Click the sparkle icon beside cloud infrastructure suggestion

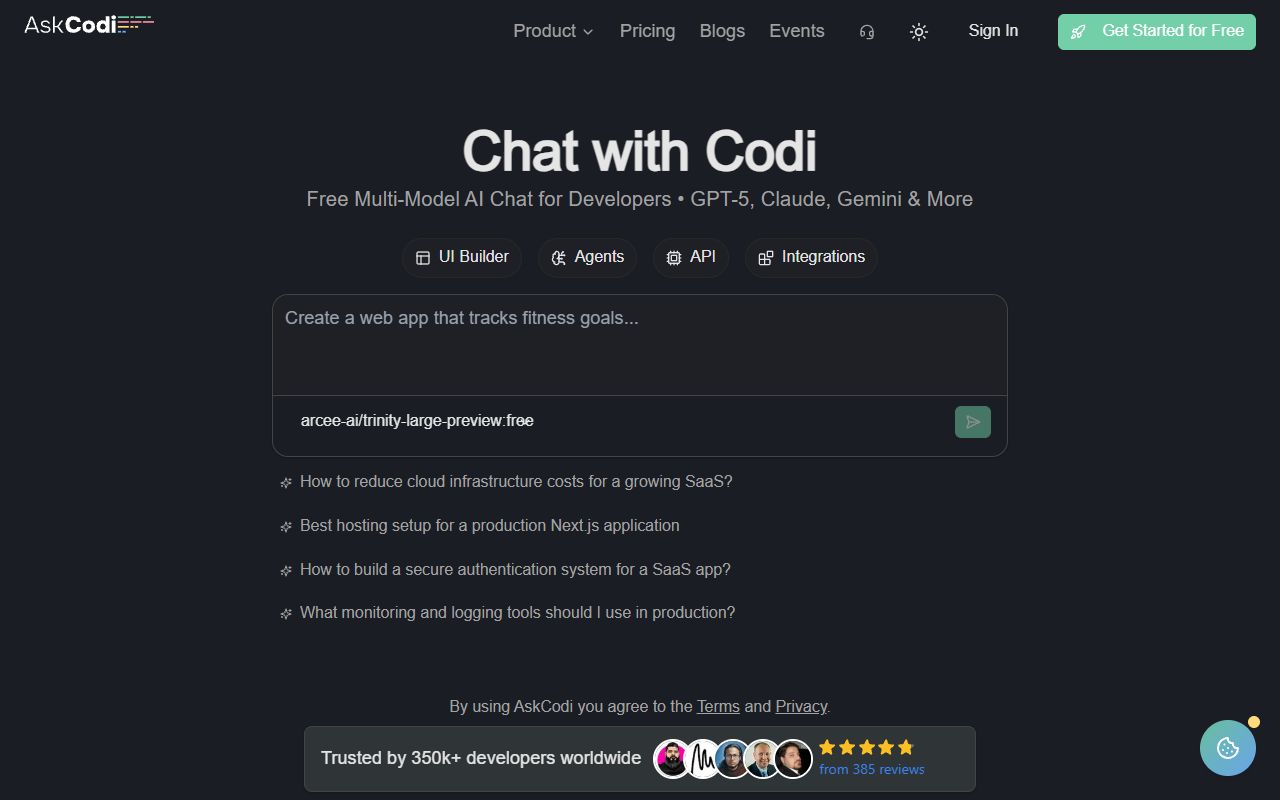point(286,482)
